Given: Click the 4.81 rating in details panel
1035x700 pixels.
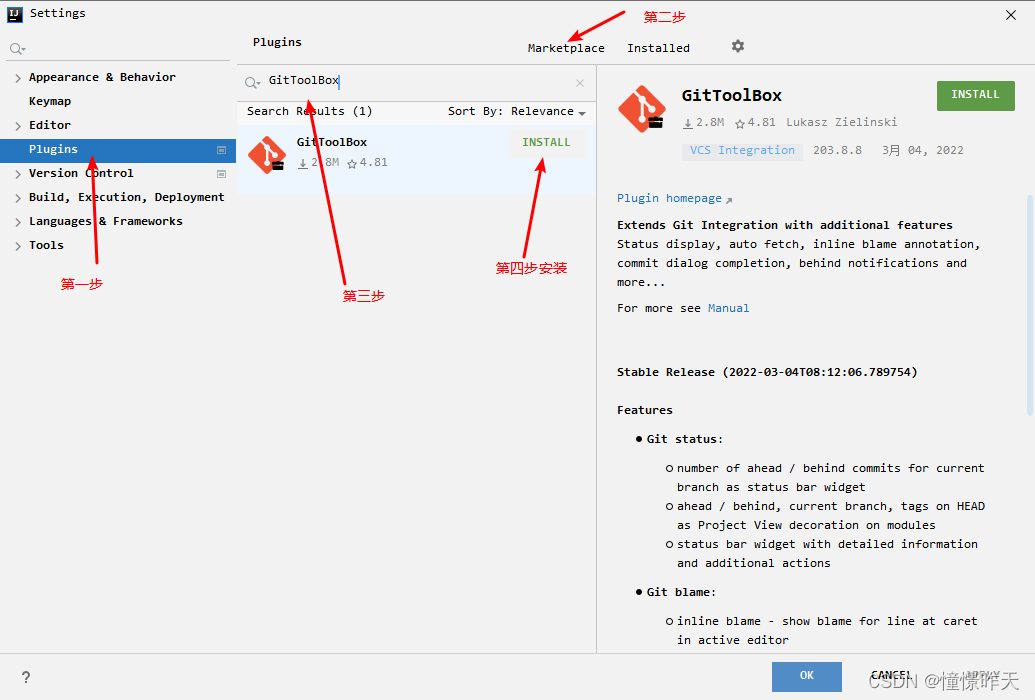Looking at the screenshot, I should [x=755, y=123].
